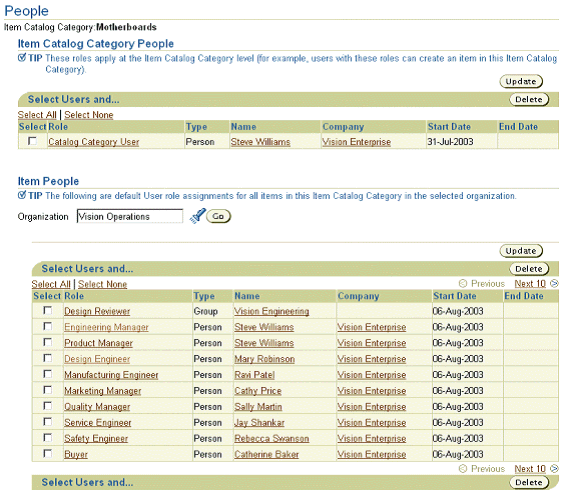Select the Buyer row checkbox
Viewport: 564px width, 495px height.
(x=47, y=453)
